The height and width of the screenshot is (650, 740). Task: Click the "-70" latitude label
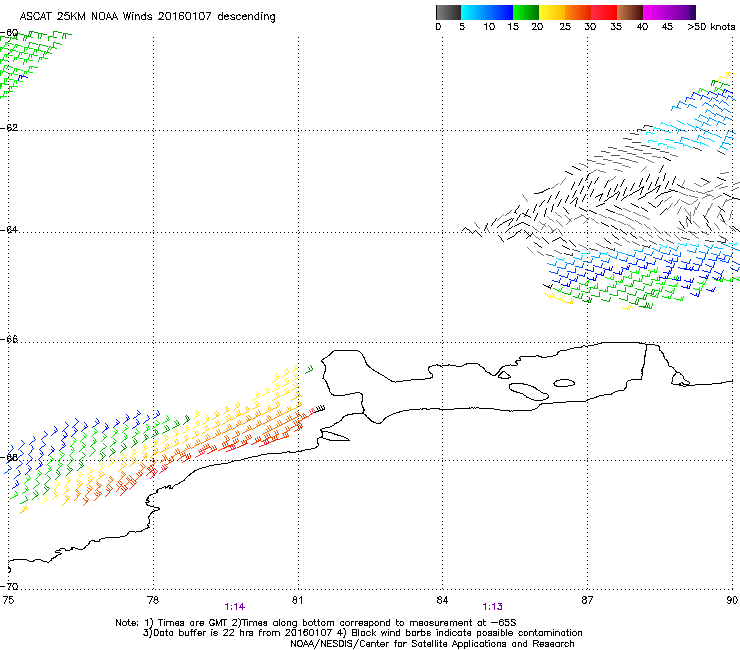(x=9, y=587)
